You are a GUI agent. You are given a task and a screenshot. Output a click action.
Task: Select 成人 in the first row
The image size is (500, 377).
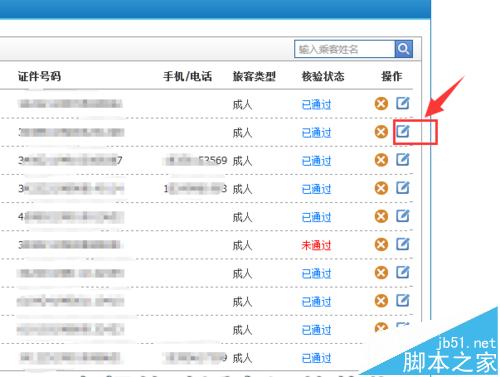tap(242, 105)
